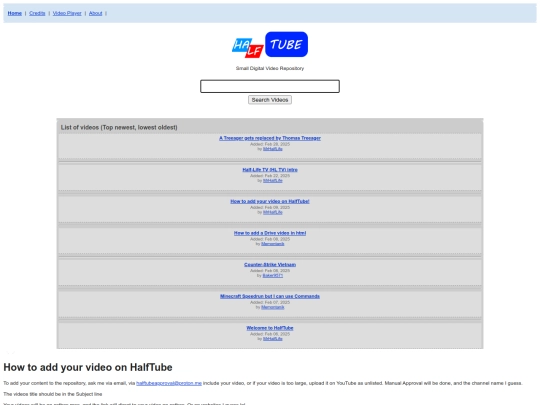Open the Credits navigation link

[x=37, y=13]
